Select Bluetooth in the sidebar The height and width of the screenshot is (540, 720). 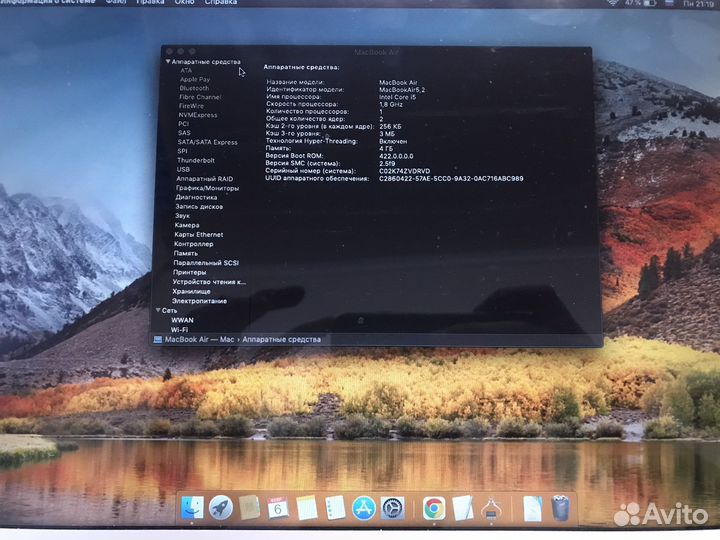coord(194,88)
